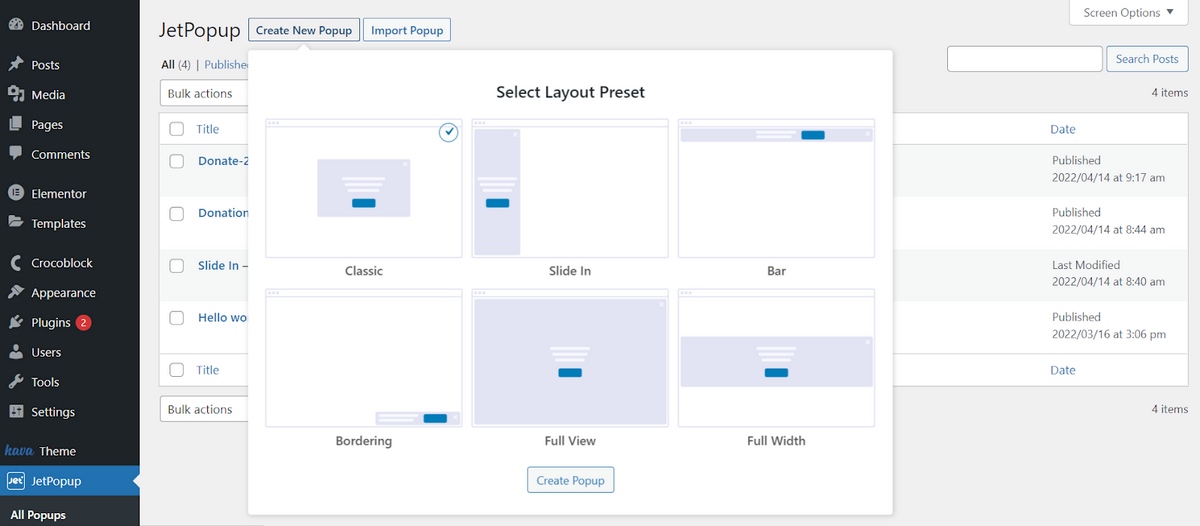
Task: Expand the Screen Options panel
Action: 1128,13
